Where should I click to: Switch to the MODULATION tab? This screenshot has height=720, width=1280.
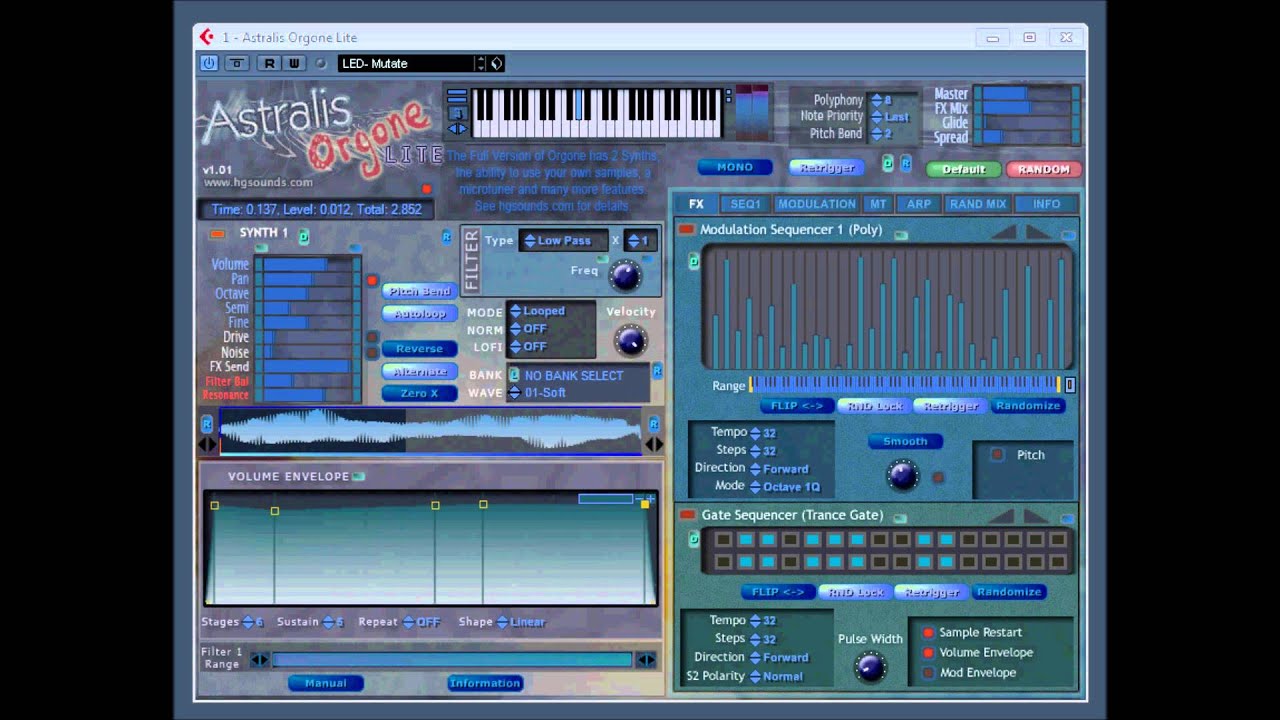point(817,204)
